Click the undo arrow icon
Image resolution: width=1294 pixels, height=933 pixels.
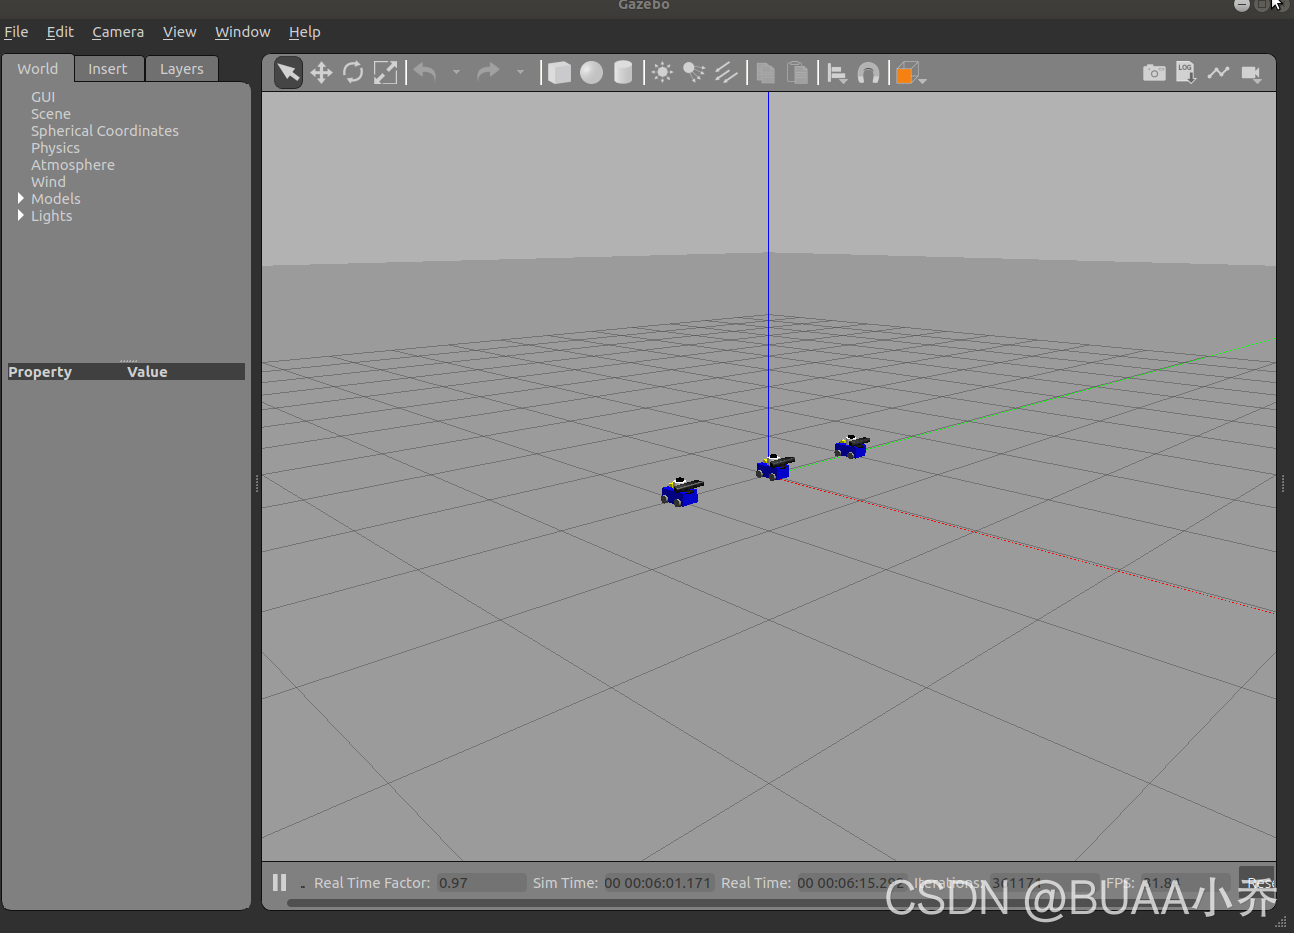(x=426, y=72)
